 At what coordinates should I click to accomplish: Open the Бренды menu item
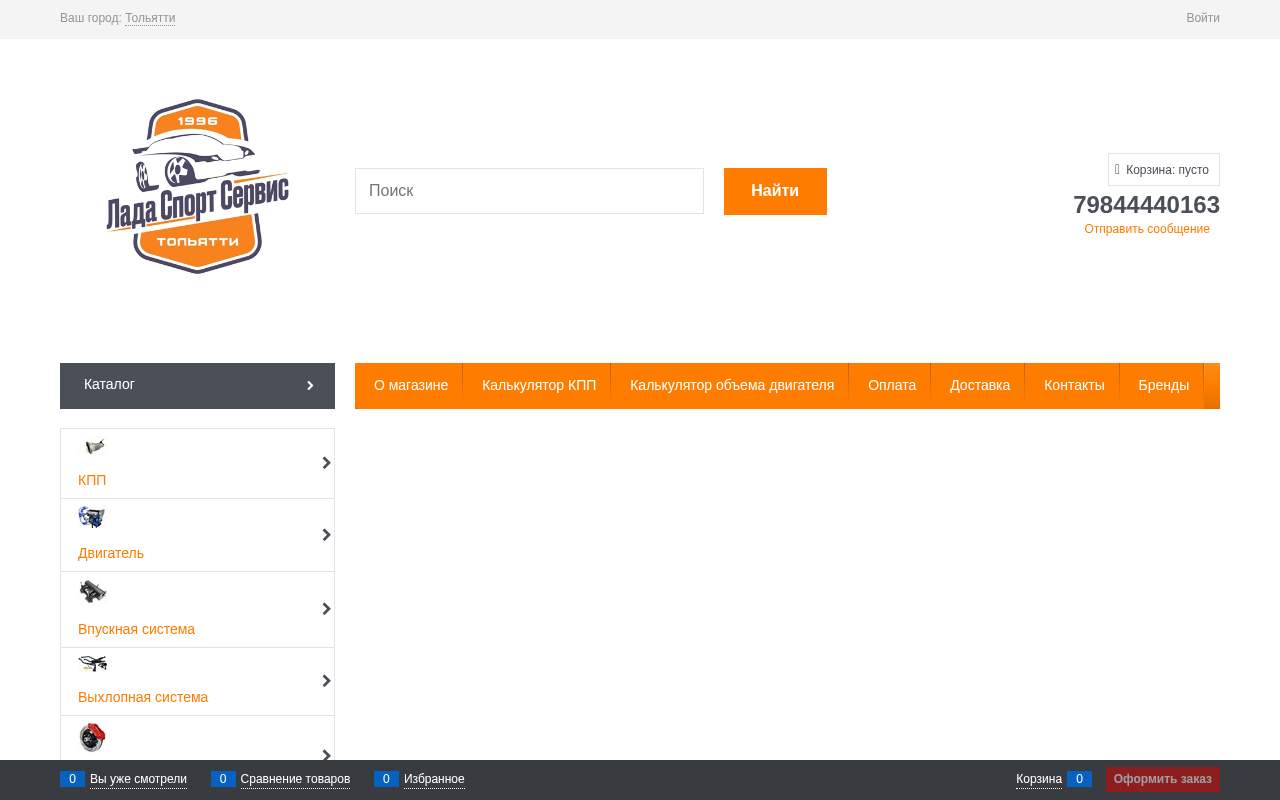click(1163, 385)
